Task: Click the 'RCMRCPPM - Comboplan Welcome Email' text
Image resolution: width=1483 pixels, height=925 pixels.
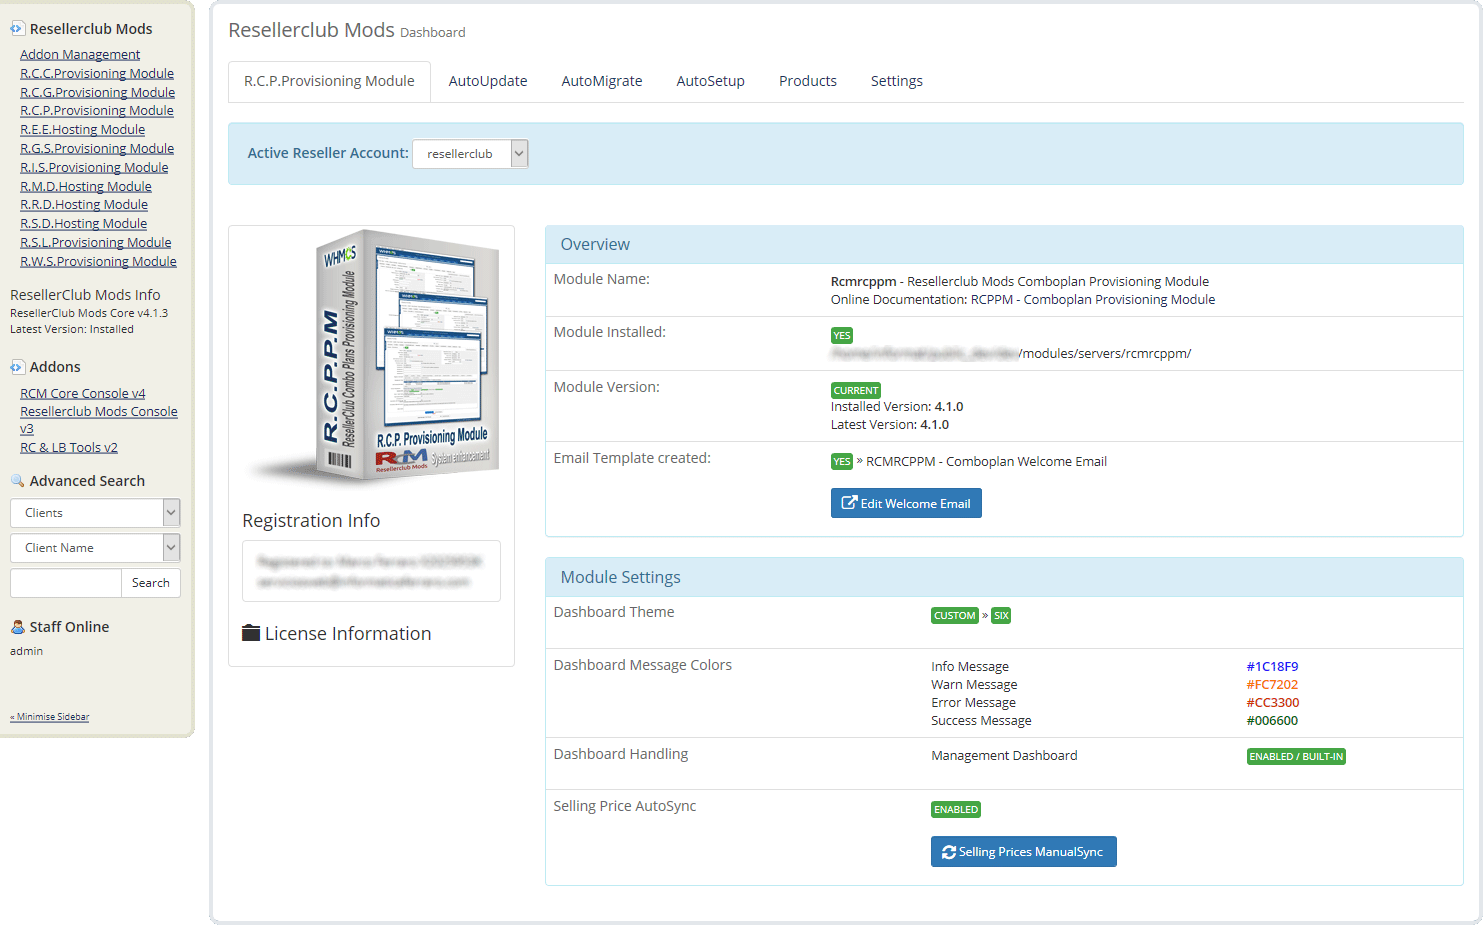Action: pos(986,462)
